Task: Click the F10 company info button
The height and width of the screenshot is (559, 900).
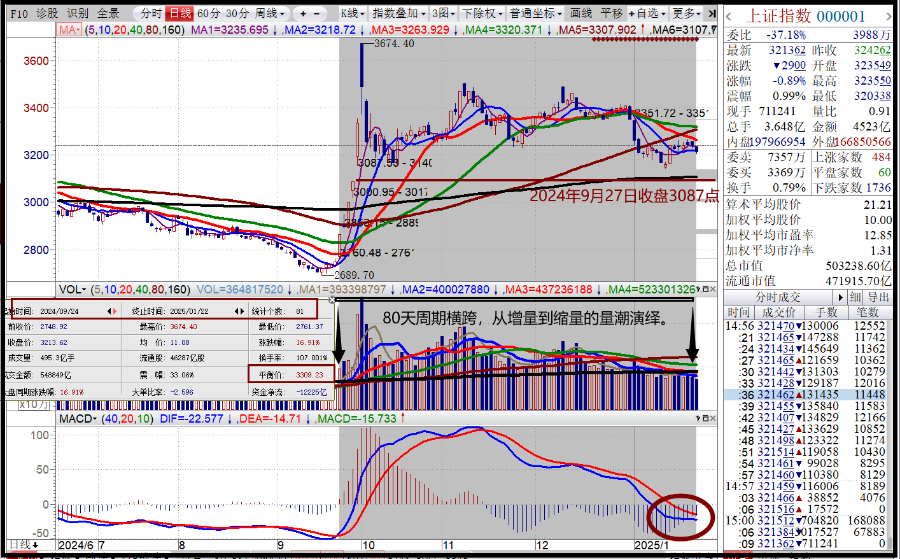Action: pyautogui.click(x=14, y=13)
